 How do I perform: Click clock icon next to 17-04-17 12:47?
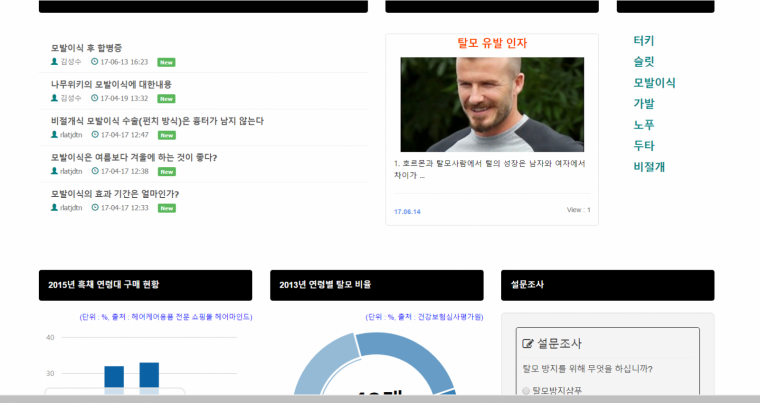[95, 134]
